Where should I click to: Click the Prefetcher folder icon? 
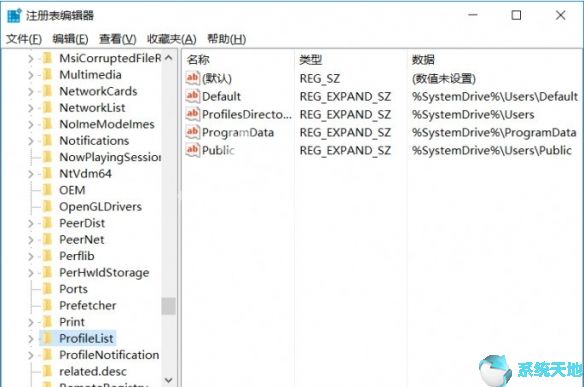[x=47, y=305]
